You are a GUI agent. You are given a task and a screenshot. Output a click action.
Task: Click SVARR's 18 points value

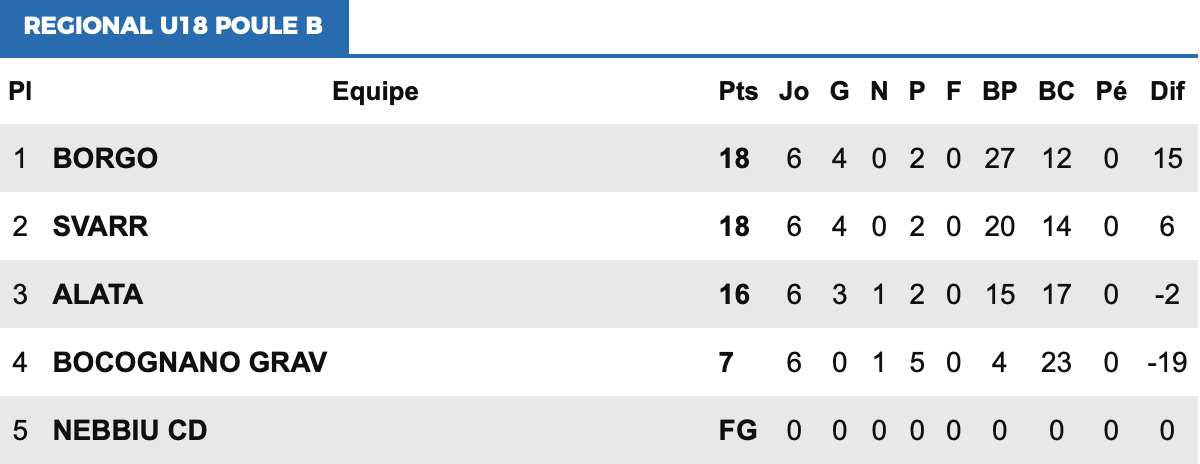pyautogui.click(x=734, y=226)
